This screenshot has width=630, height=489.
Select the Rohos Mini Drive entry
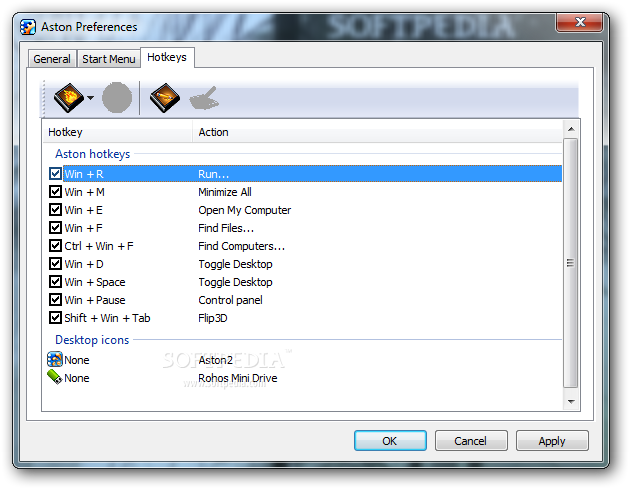237,378
